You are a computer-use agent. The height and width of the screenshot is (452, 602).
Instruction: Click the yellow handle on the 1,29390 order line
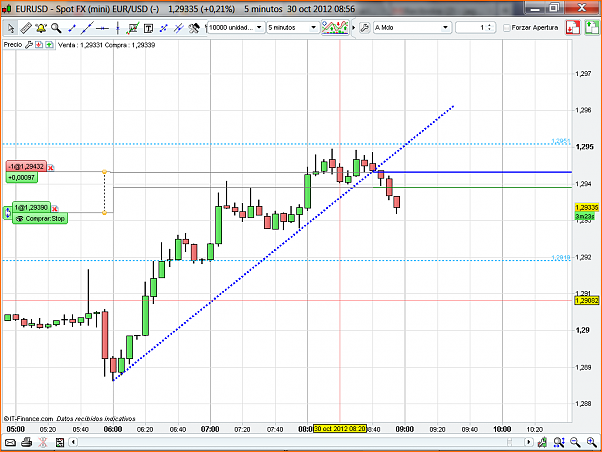104,213
